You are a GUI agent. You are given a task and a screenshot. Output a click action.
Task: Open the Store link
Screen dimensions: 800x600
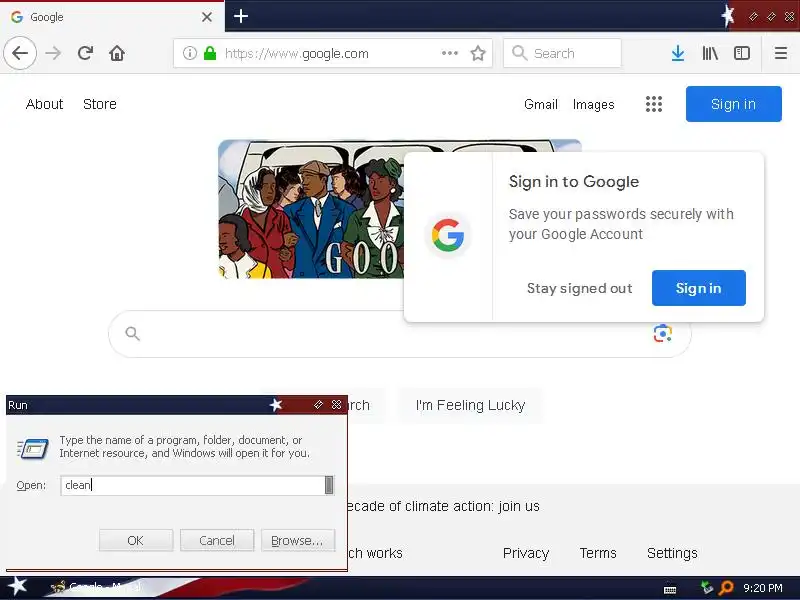[99, 104]
